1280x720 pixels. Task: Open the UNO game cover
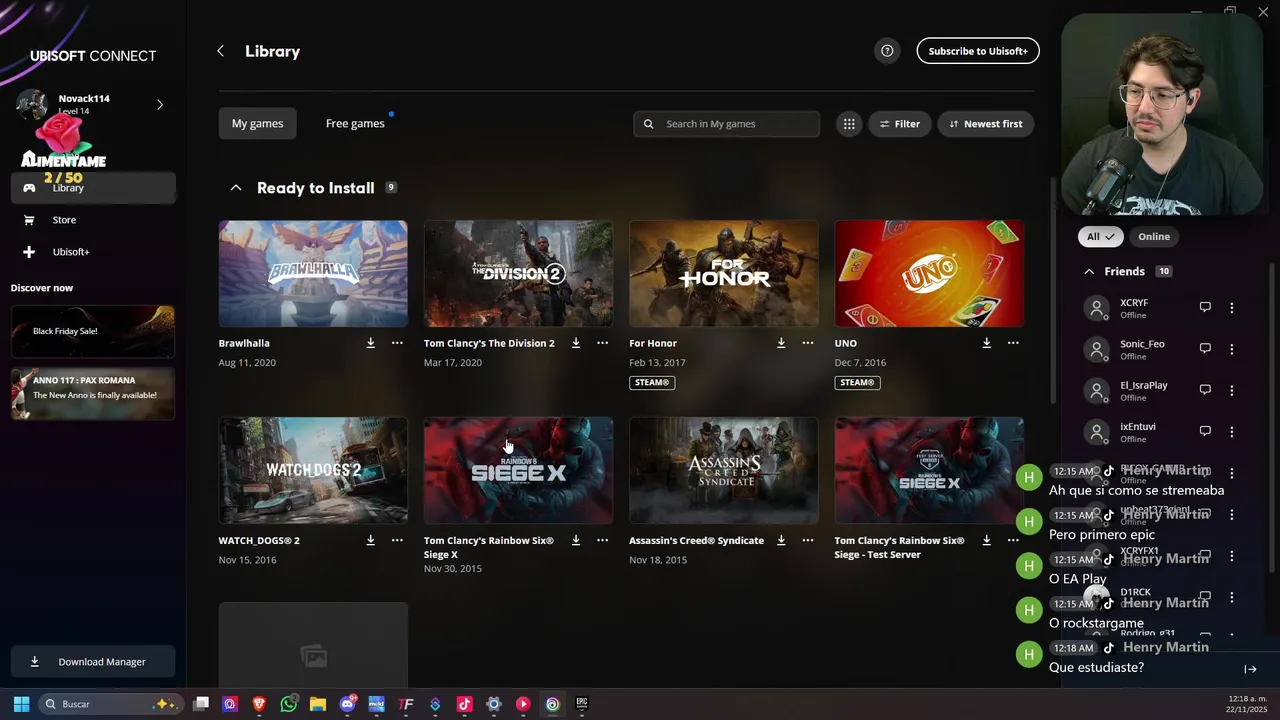929,274
